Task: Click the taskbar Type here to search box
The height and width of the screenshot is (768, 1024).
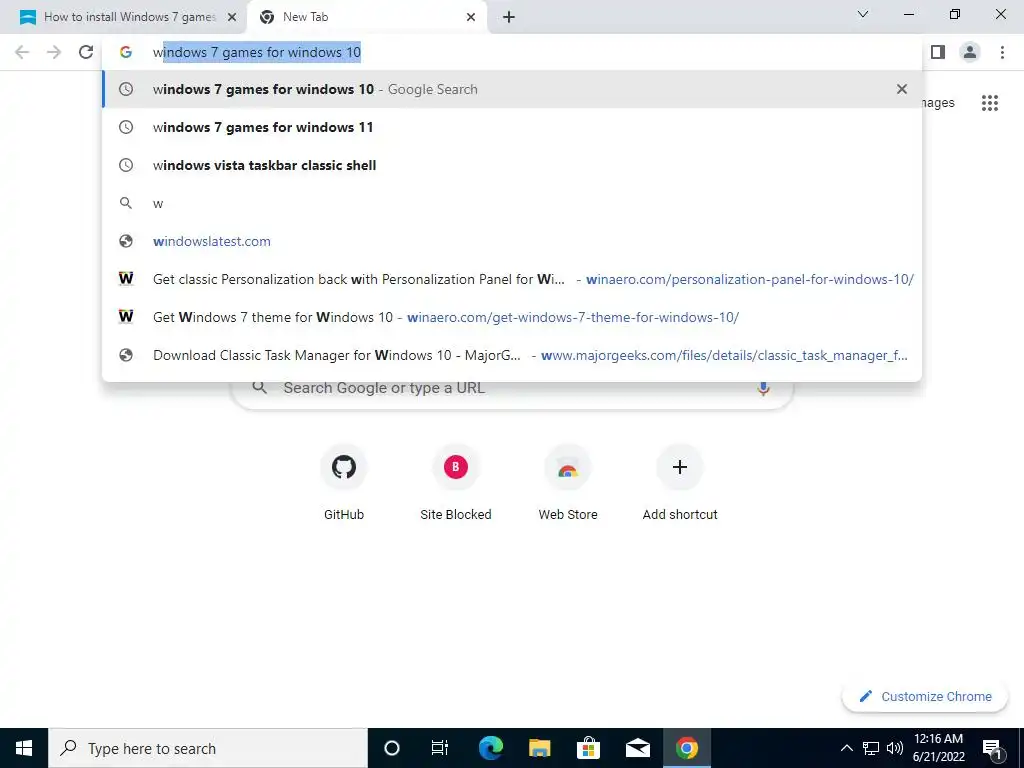Action: click(208, 748)
